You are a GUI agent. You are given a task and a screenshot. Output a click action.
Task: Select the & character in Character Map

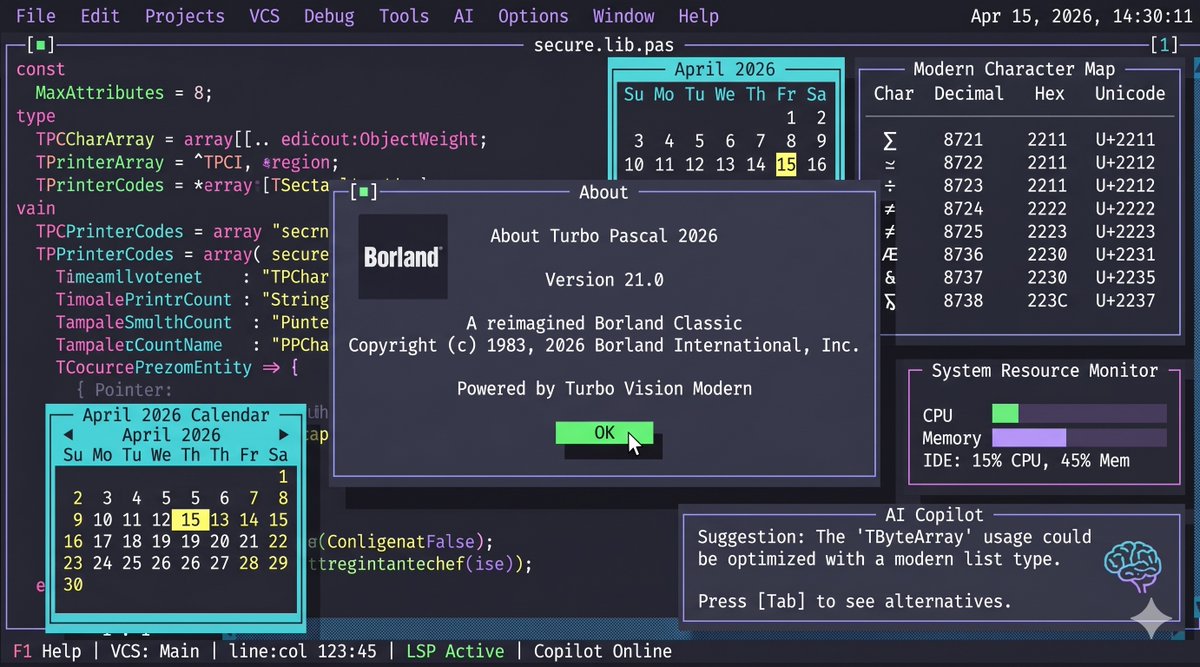tap(890, 278)
